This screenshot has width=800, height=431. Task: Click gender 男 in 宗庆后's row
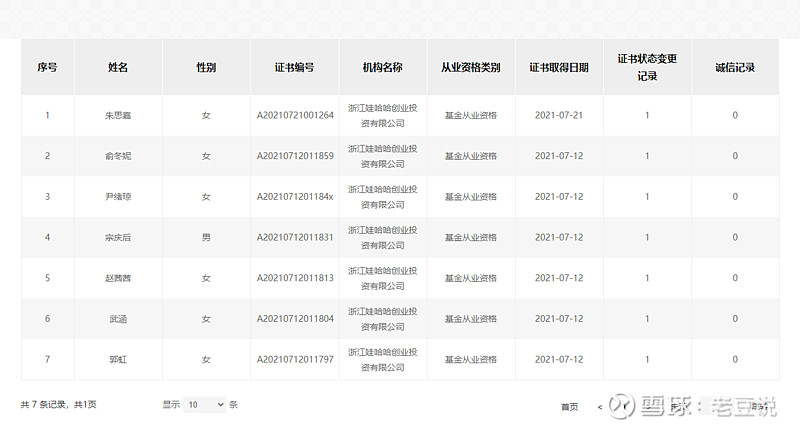[x=206, y=237]
